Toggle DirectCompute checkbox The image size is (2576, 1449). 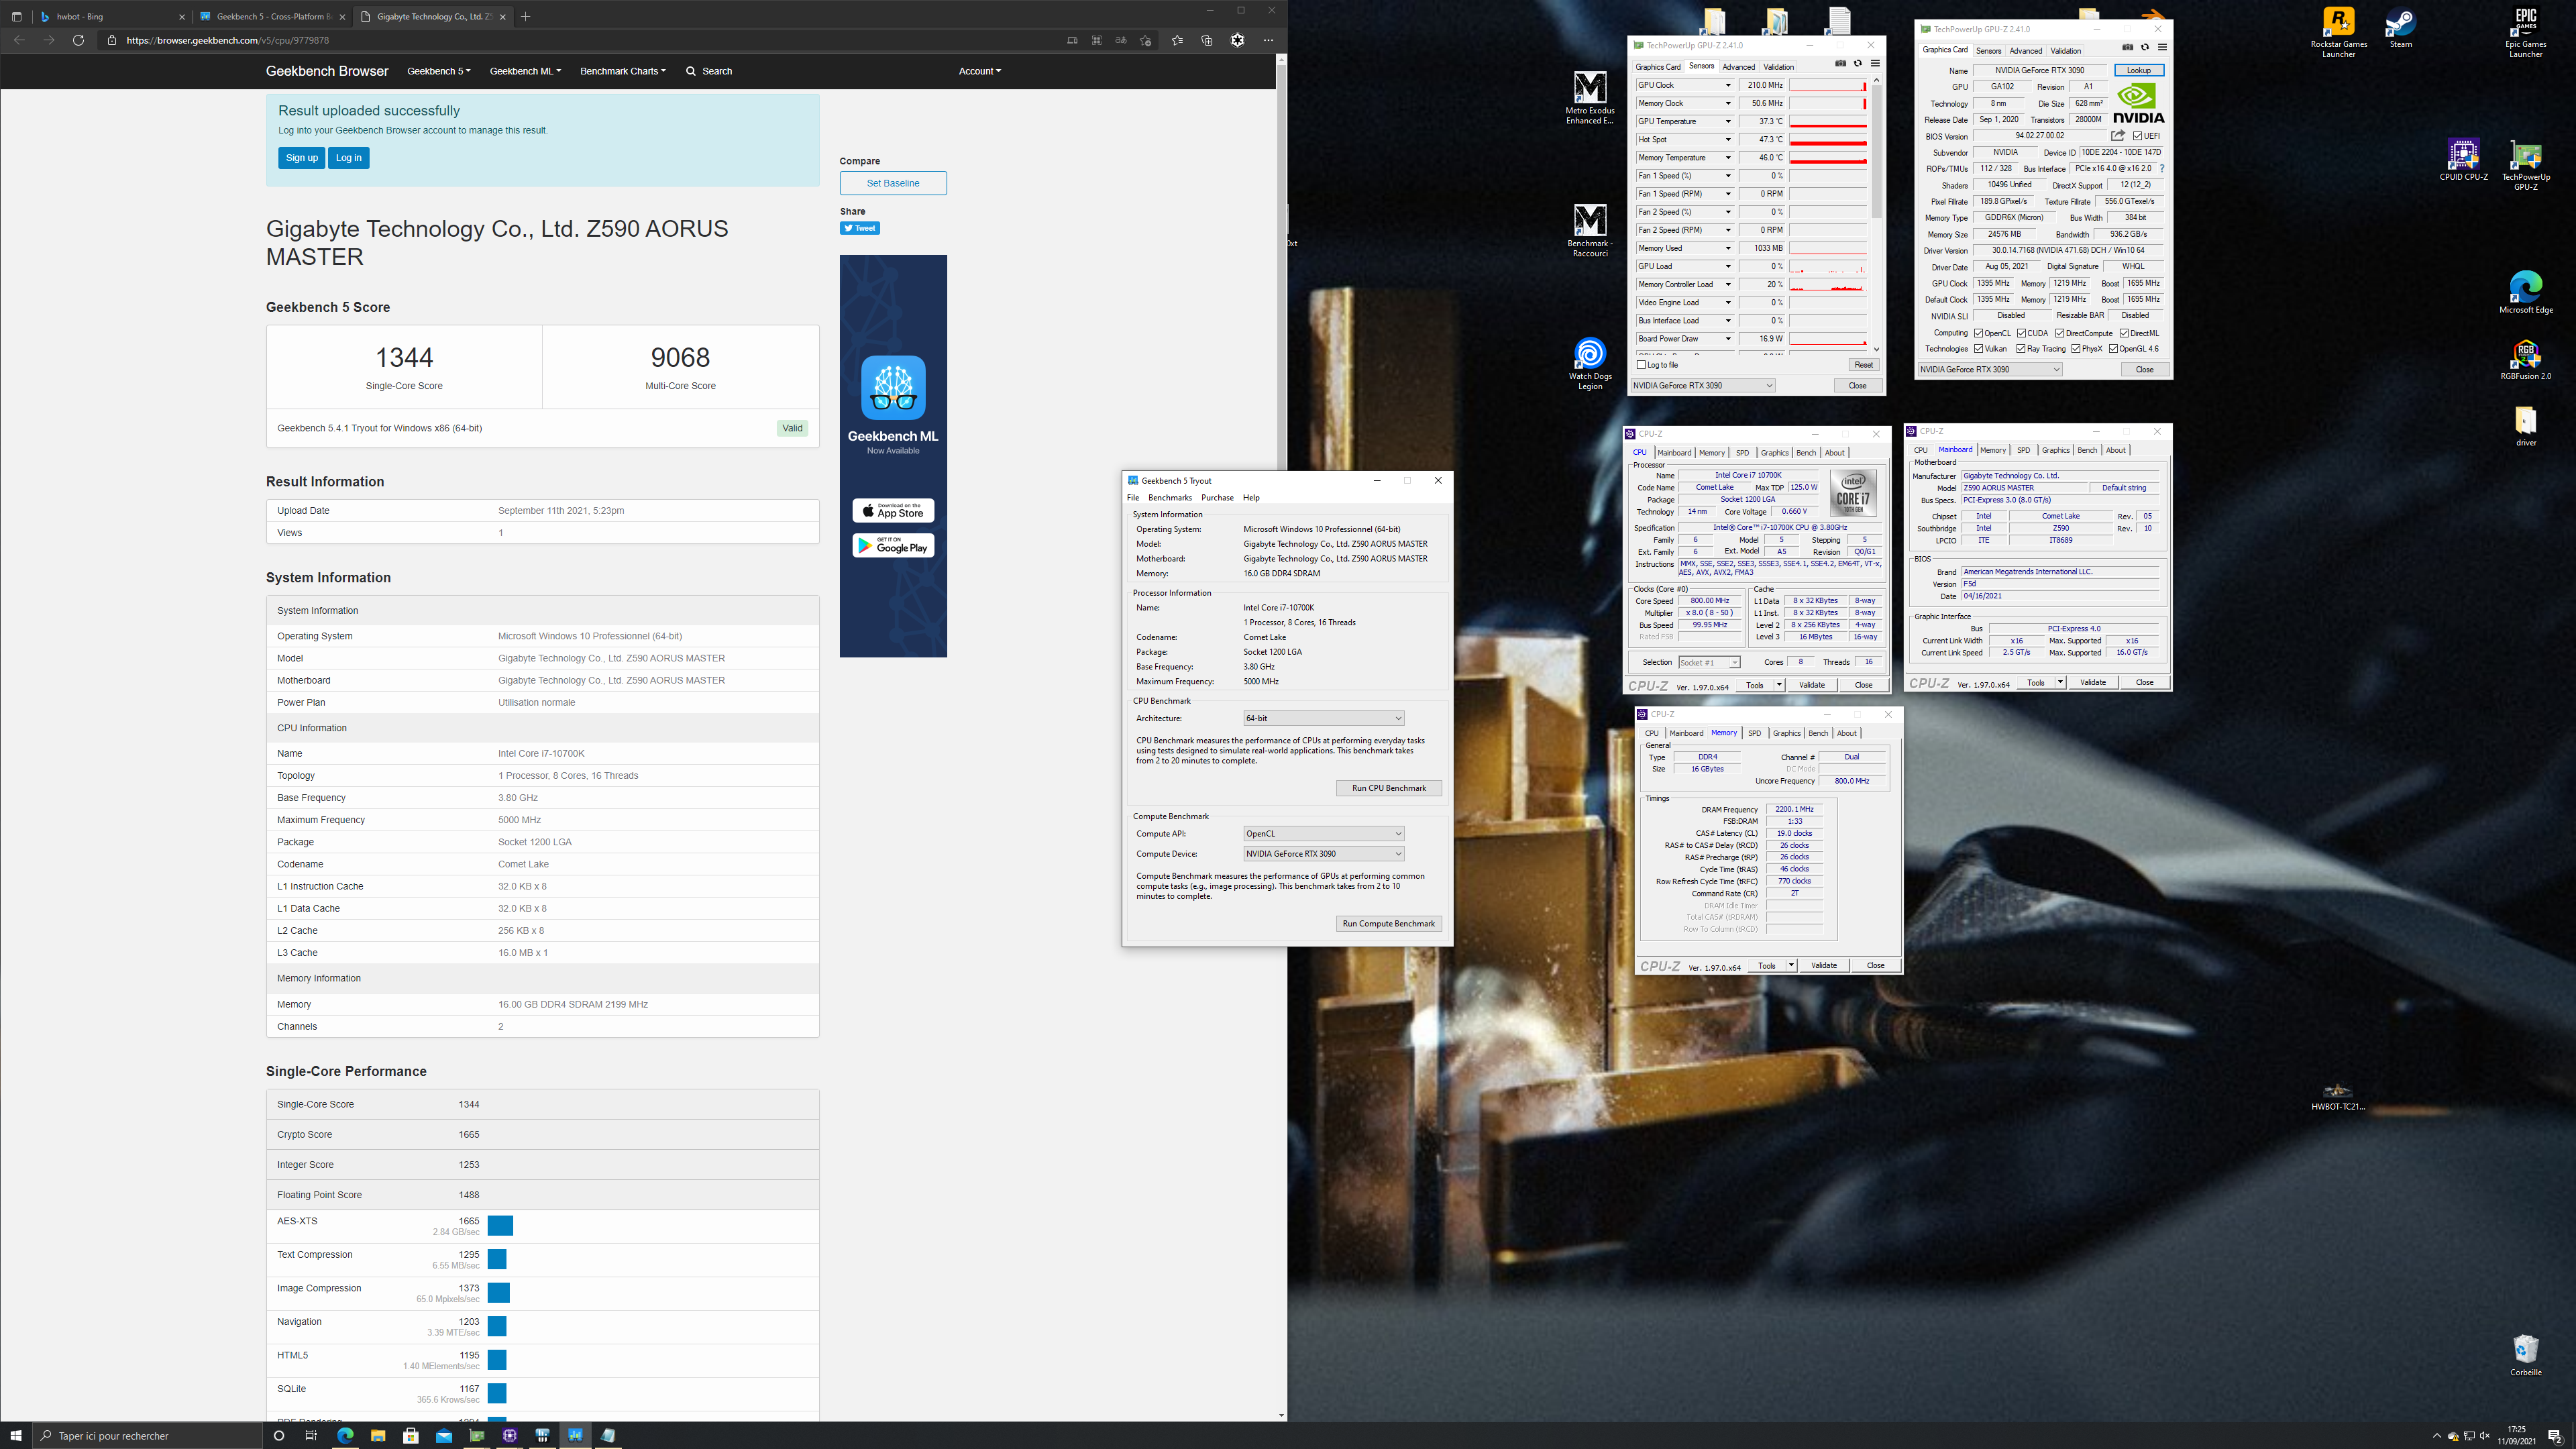click(x=2060, y=333)
